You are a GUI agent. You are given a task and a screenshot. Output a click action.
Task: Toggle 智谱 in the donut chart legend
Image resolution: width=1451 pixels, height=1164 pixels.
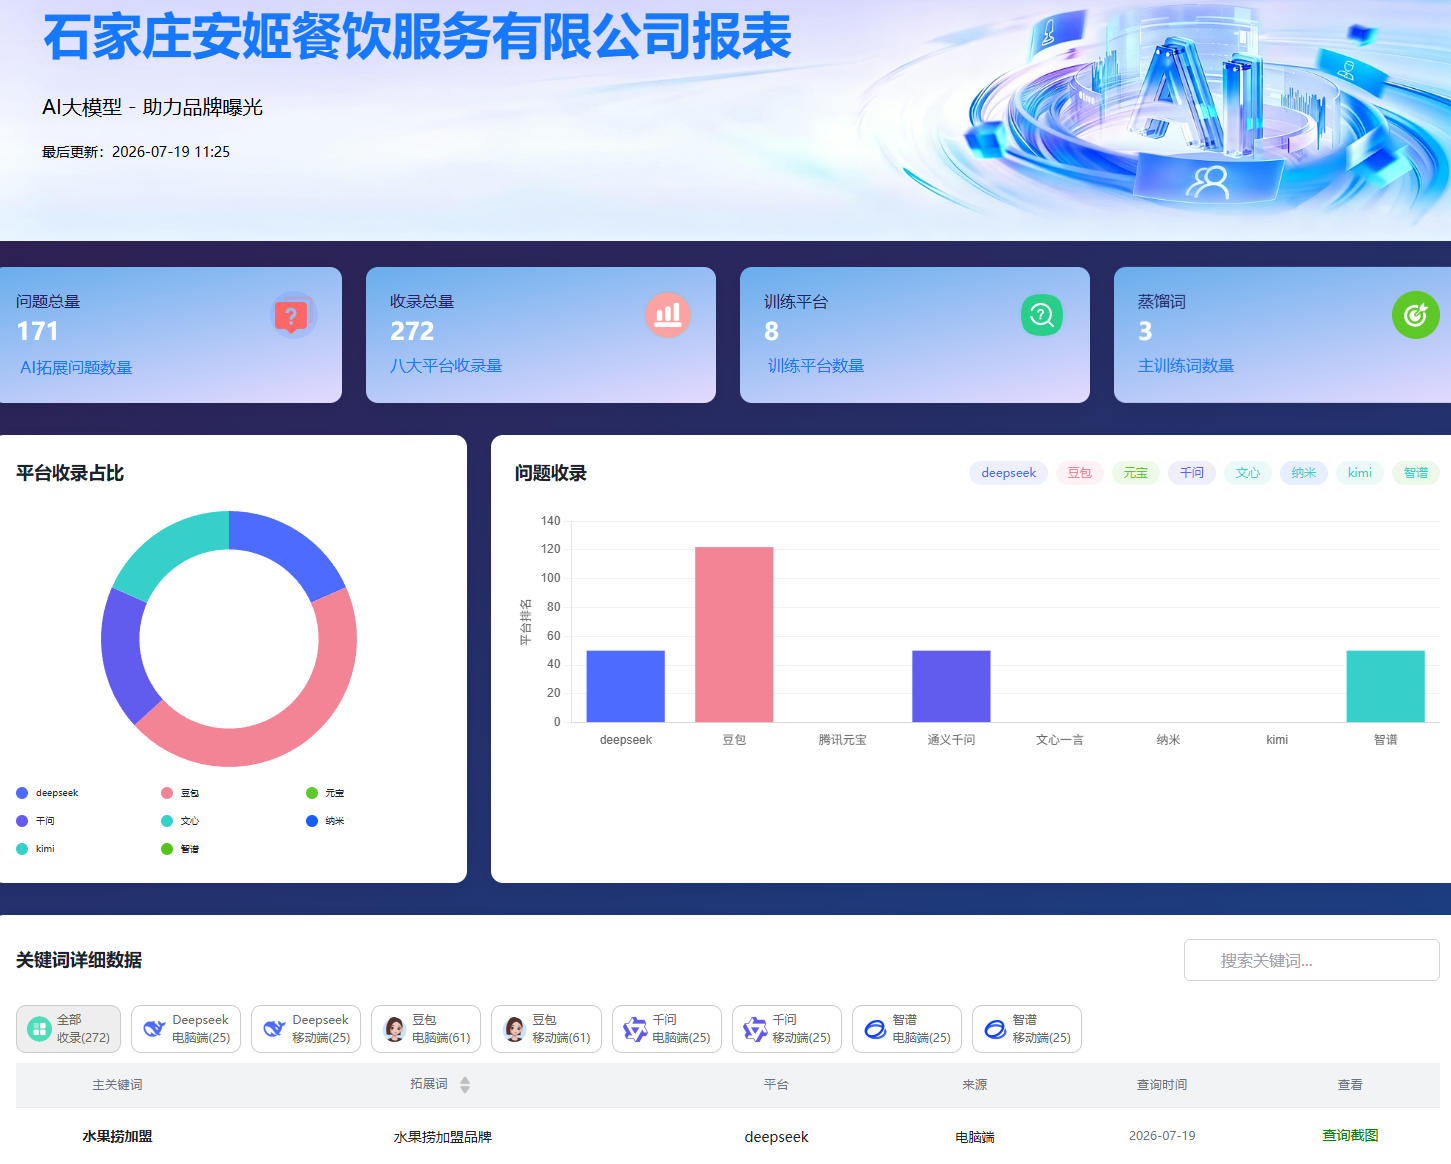180,849
